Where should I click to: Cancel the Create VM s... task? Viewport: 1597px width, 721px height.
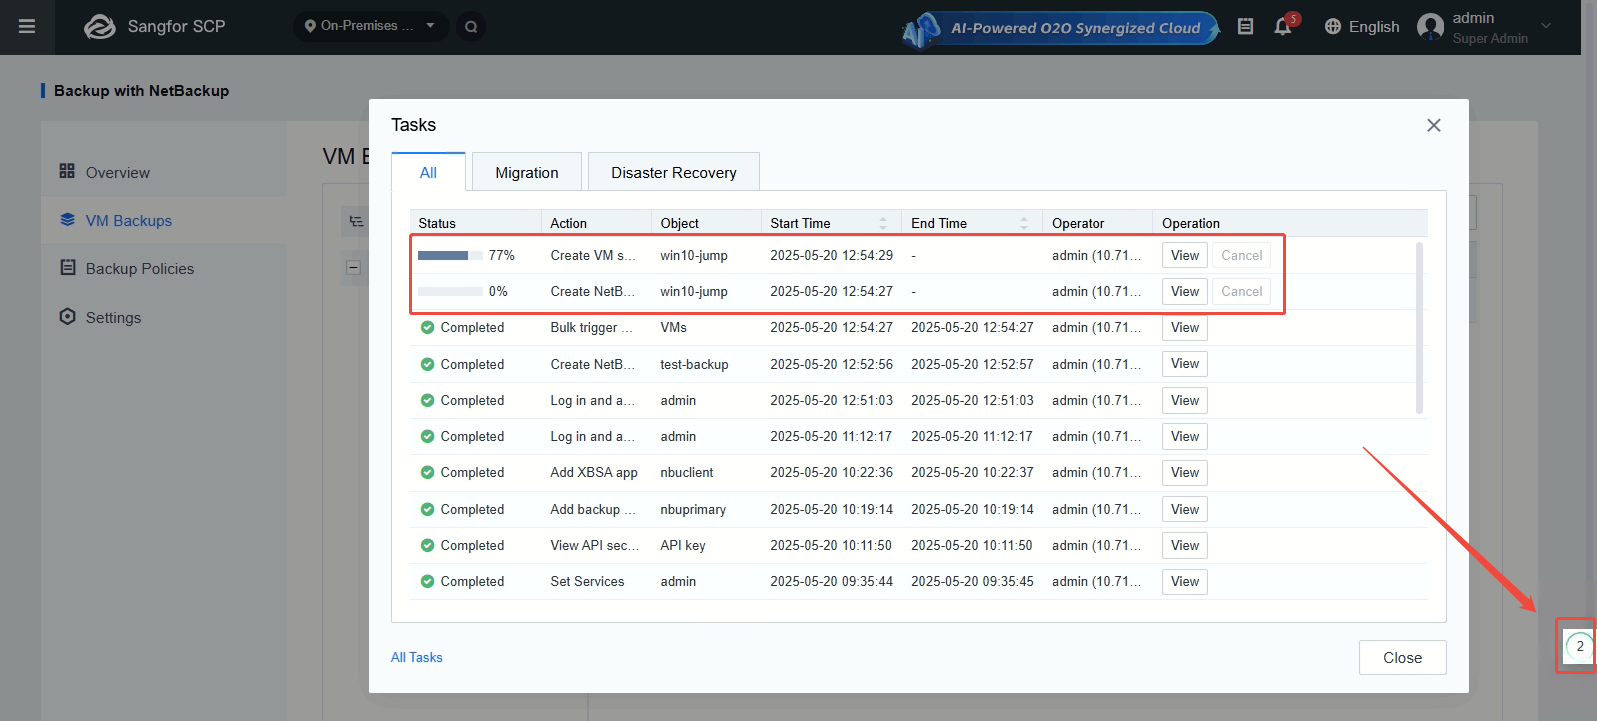[1242, 255]
